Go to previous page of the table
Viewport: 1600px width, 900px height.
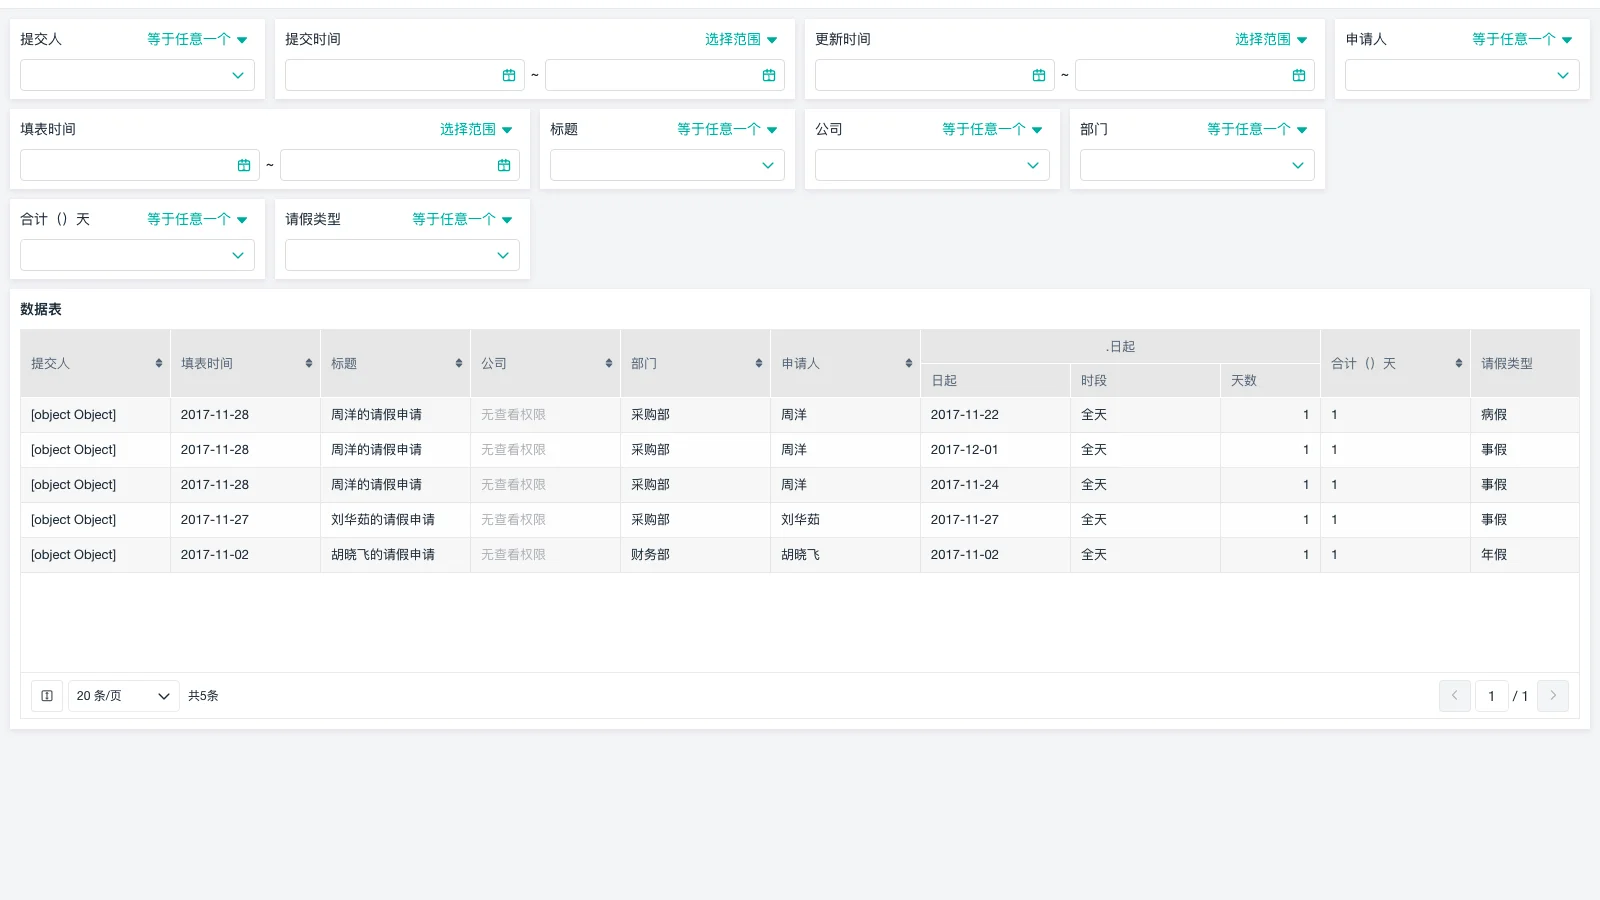pyautogui.click(x=1454, y=696)
